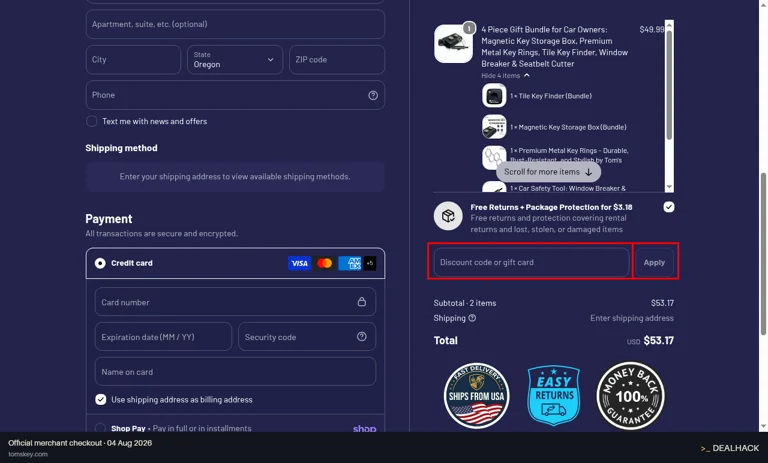This screenshot has width=768, height=463.
Task: Click the 1 × Tile Key Finder (Bundle) text
Action: tap(551, 96)
